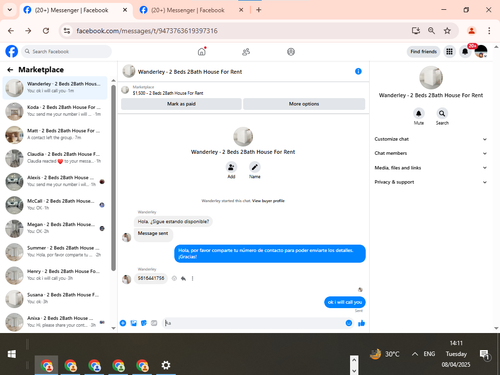Open Settings gear in the taskbar

pos(166,365)
